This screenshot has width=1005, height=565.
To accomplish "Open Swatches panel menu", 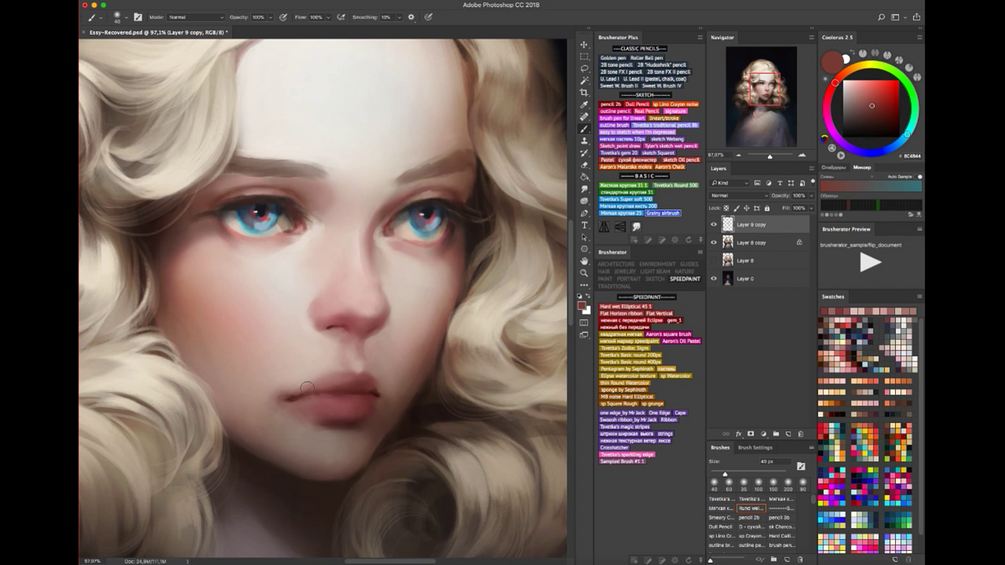I will click(919, 297).
